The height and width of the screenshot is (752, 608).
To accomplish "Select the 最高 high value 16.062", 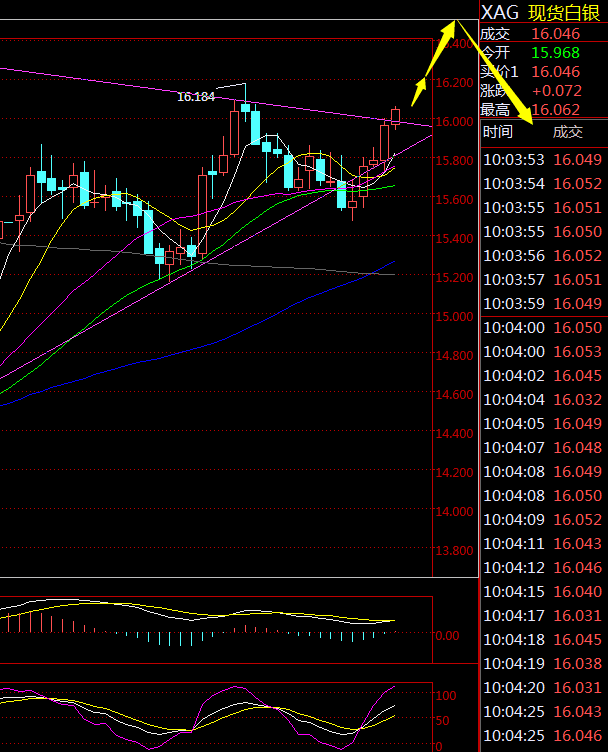I will pyautogui.click(x=555, y=110).
